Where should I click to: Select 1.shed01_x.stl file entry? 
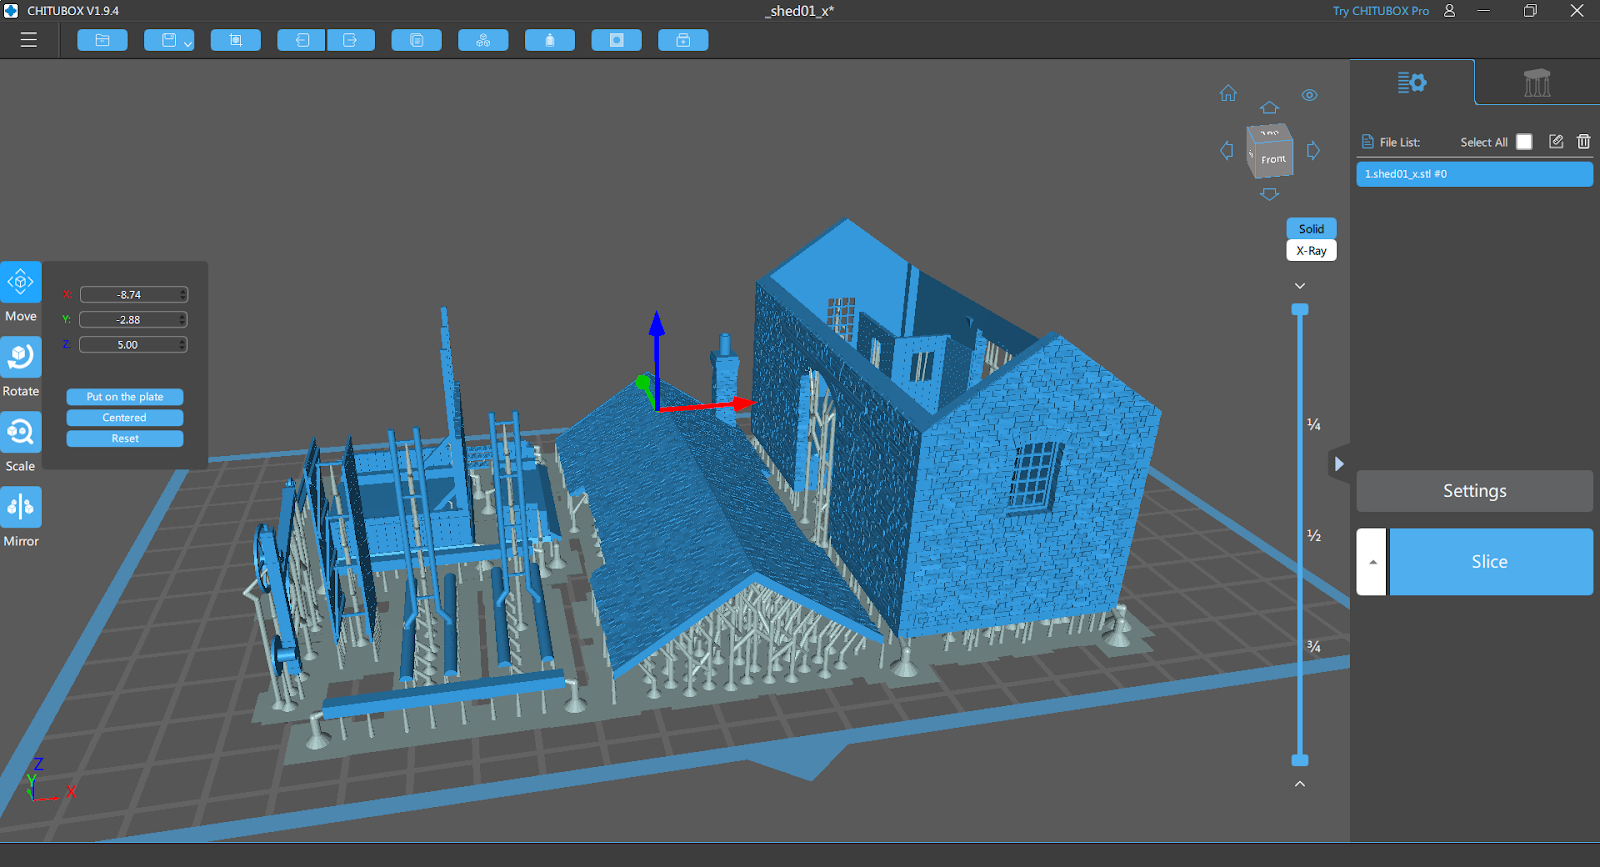pyautogui.click(x=1474, y=174)
